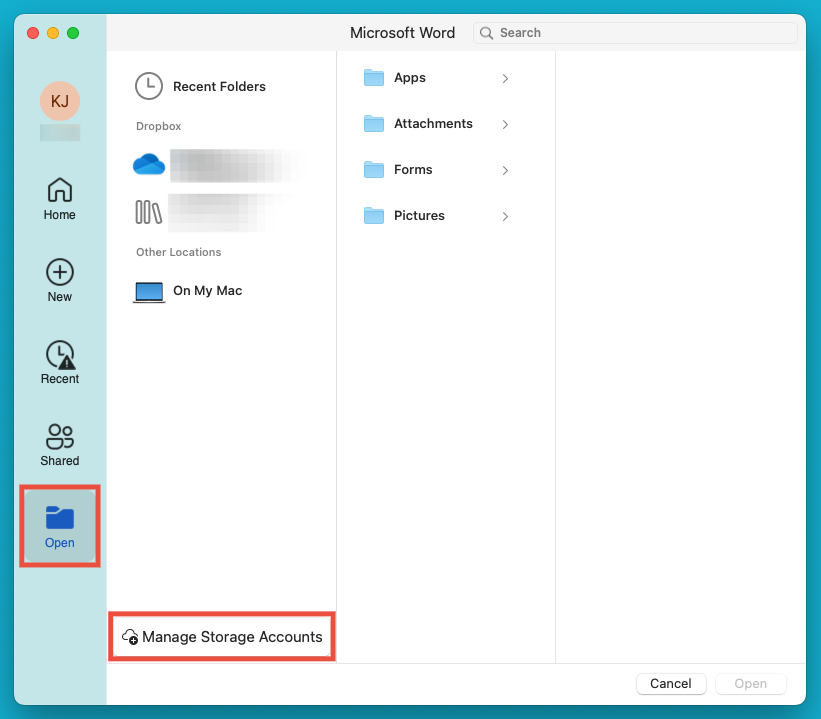
Task: Open the Pictures folder with its chevron
Action: [x=505, y=215]
